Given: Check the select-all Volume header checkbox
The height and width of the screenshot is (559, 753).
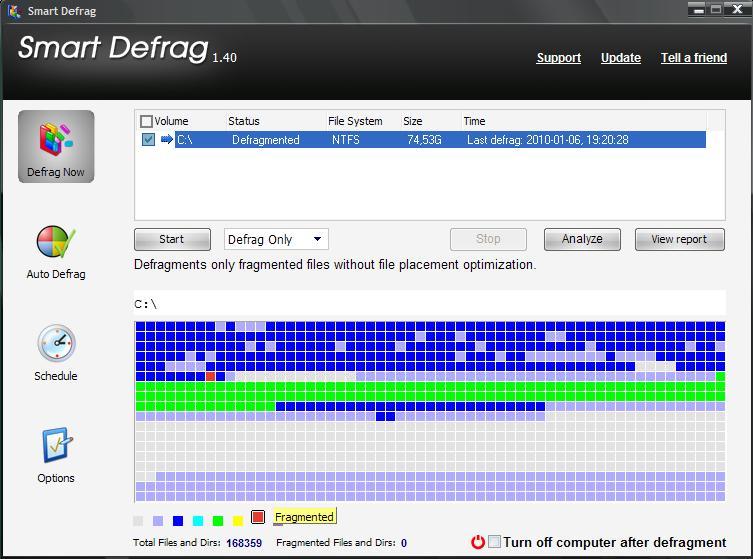Looking at the screenshot, I should [147, 121].
